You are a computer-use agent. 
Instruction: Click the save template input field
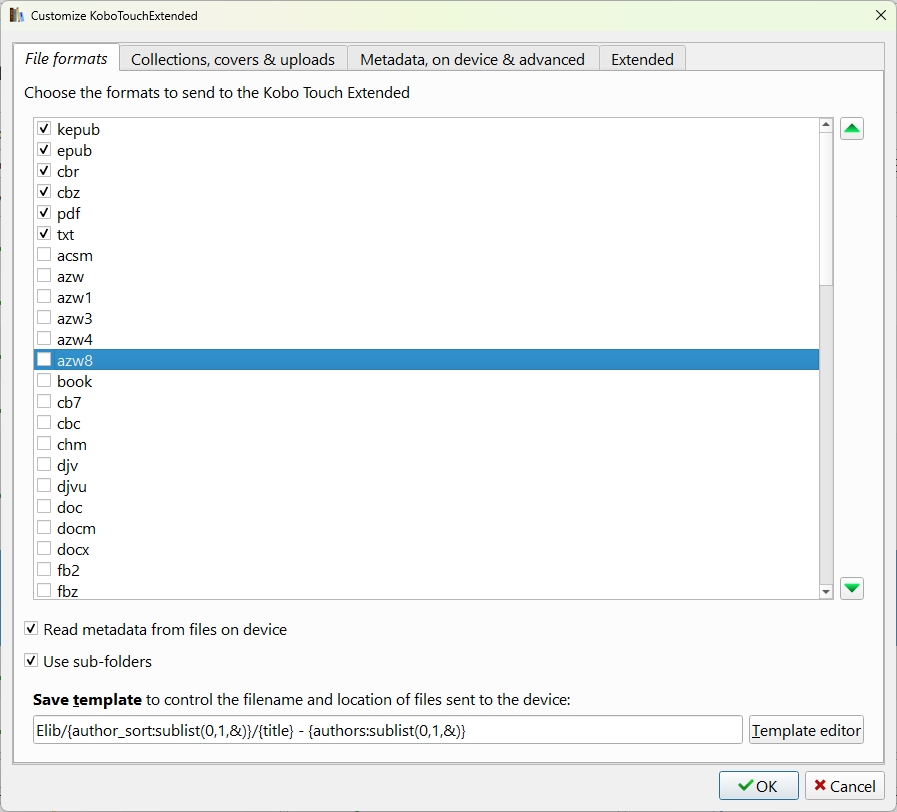pyautogui.click(x=388, y=730)
